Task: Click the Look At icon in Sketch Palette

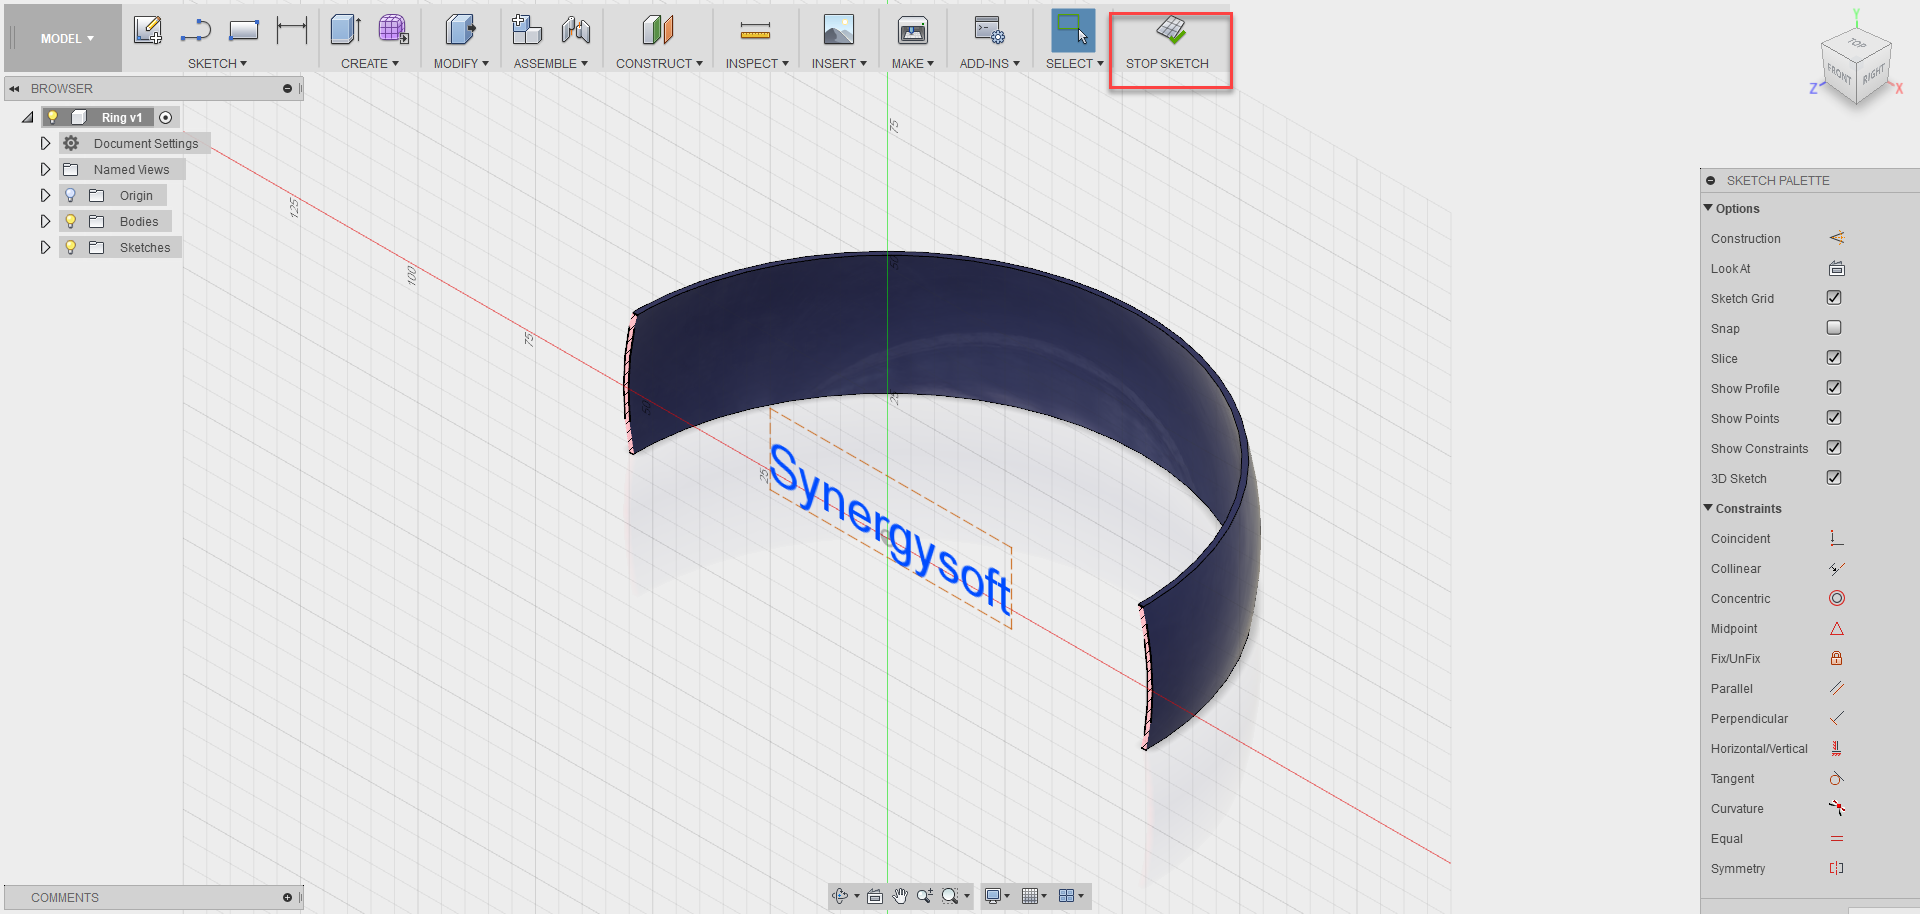Action: coord(1836,268)
